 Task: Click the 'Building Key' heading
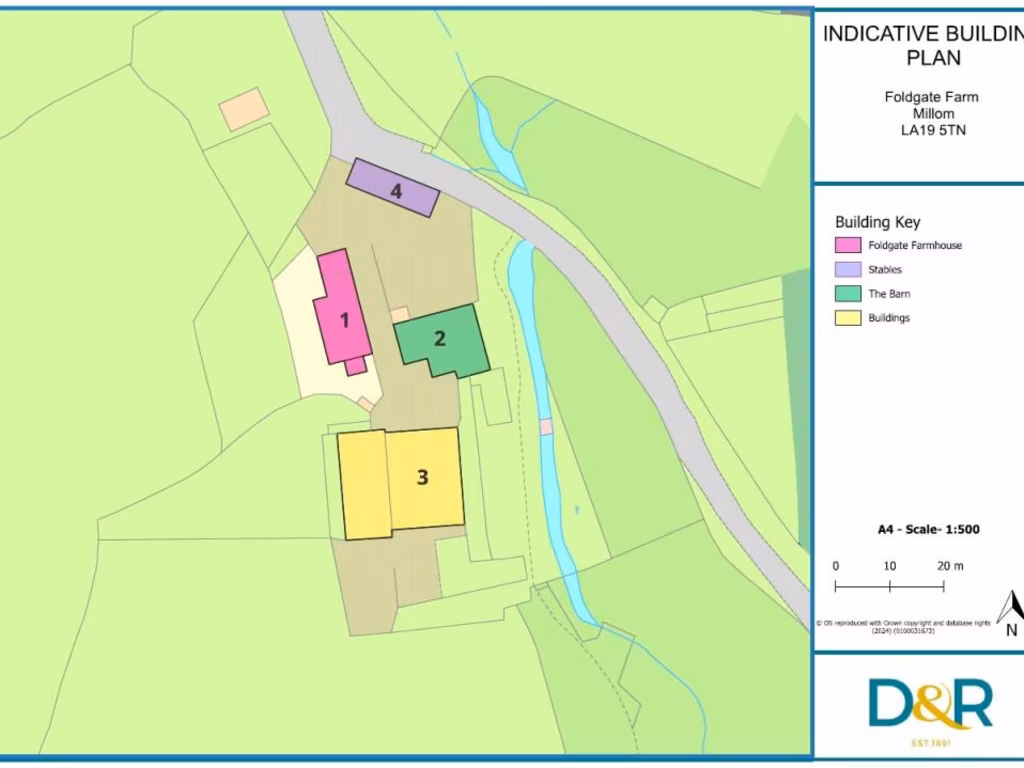click(x=877, y=222)
